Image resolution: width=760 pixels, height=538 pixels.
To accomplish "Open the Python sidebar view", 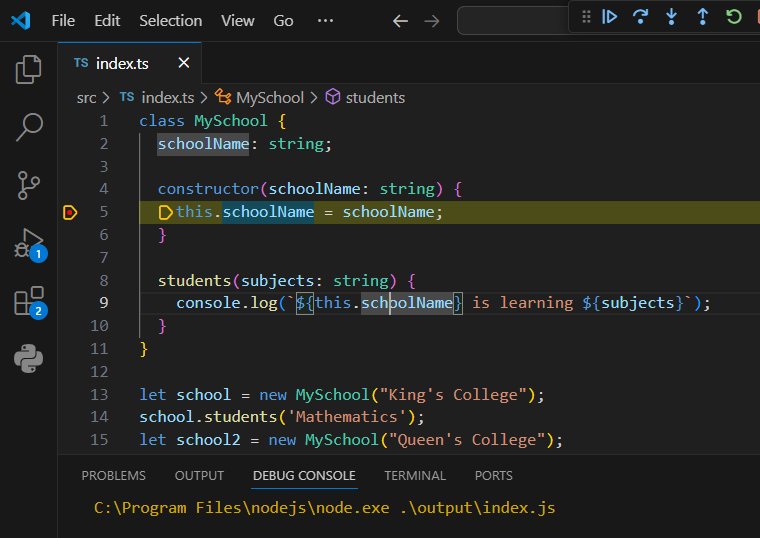I will pyautogui.click(x=29, y=358).
